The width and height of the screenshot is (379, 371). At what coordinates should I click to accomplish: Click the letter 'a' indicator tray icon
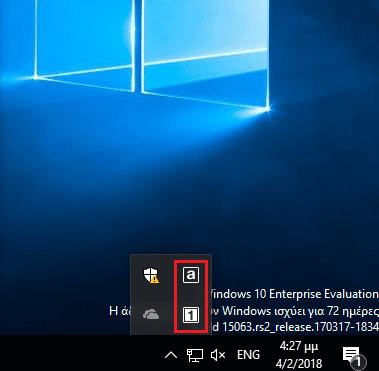tap(191, 275)
